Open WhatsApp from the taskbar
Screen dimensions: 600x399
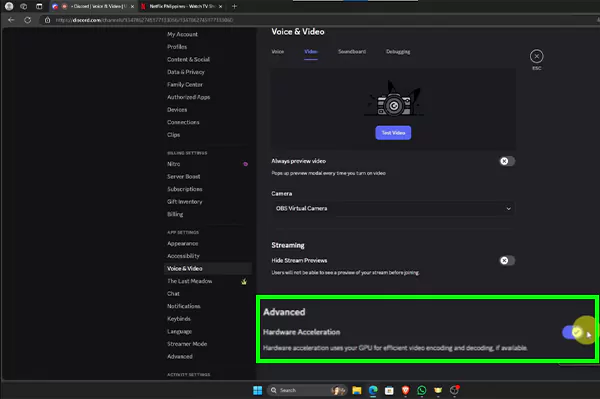(422, 390)
